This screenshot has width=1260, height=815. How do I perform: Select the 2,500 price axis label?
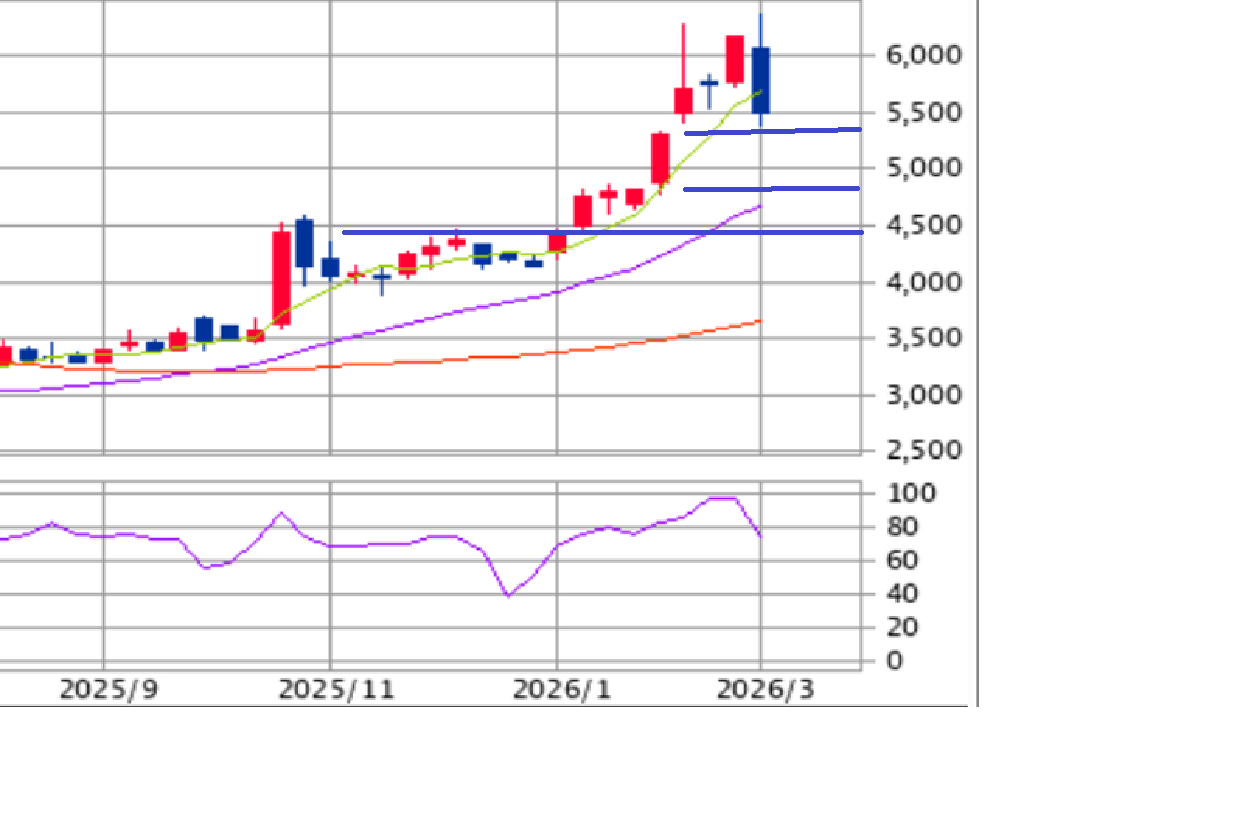click(x=924, y=451)
